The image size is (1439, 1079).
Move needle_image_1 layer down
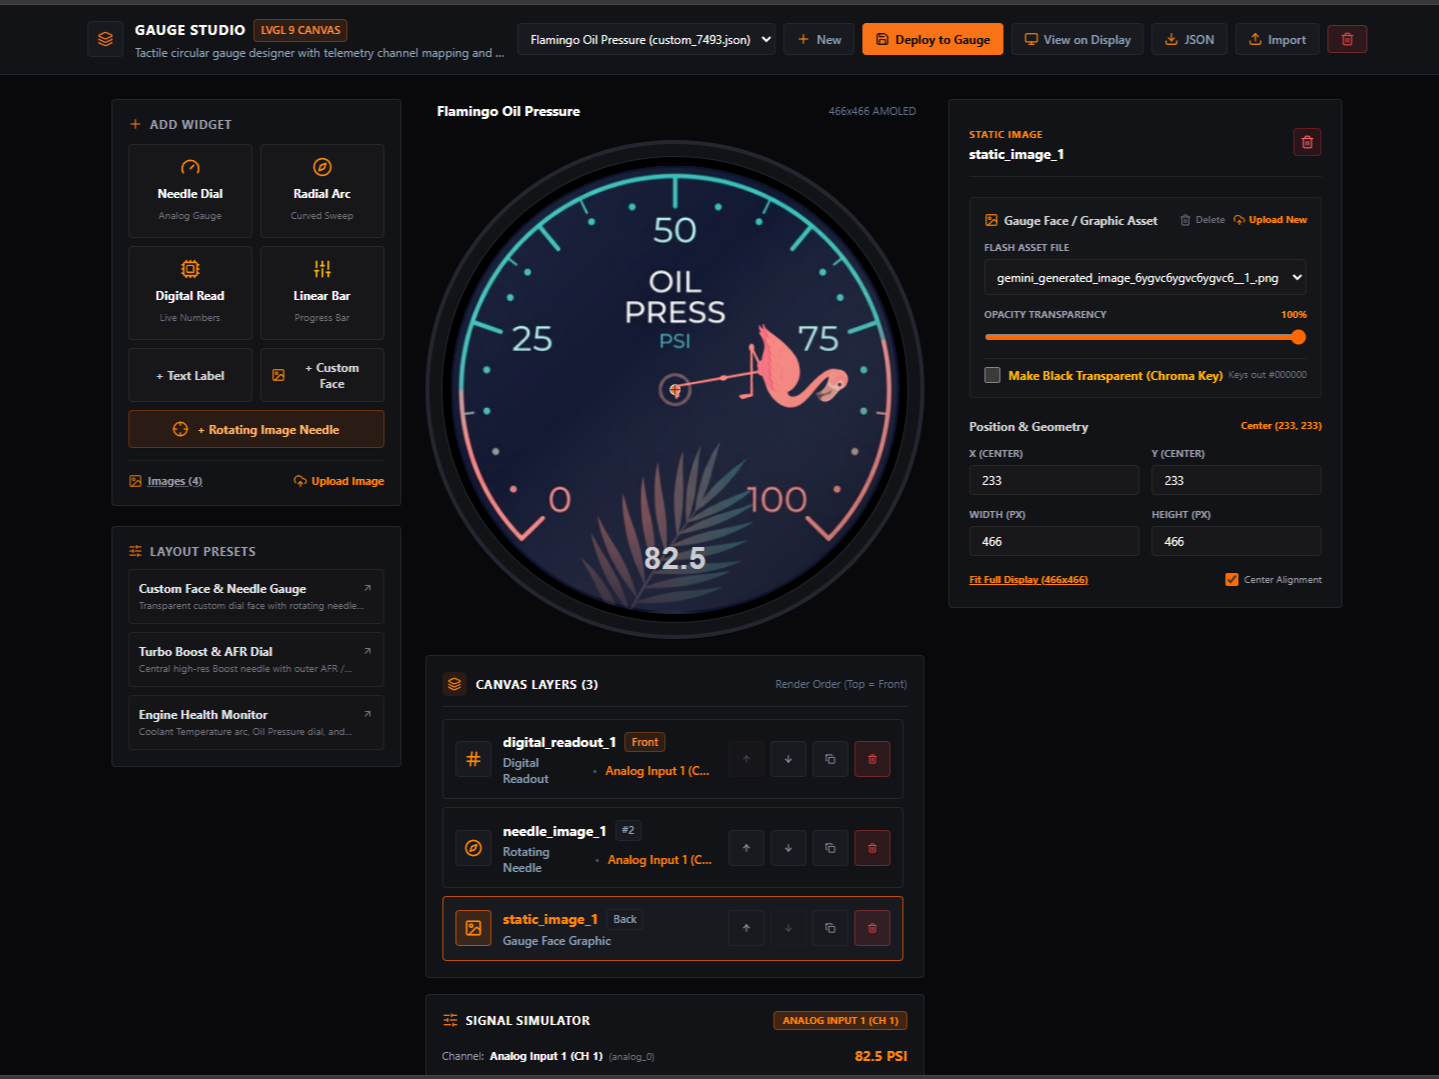[x=788, y=848]
